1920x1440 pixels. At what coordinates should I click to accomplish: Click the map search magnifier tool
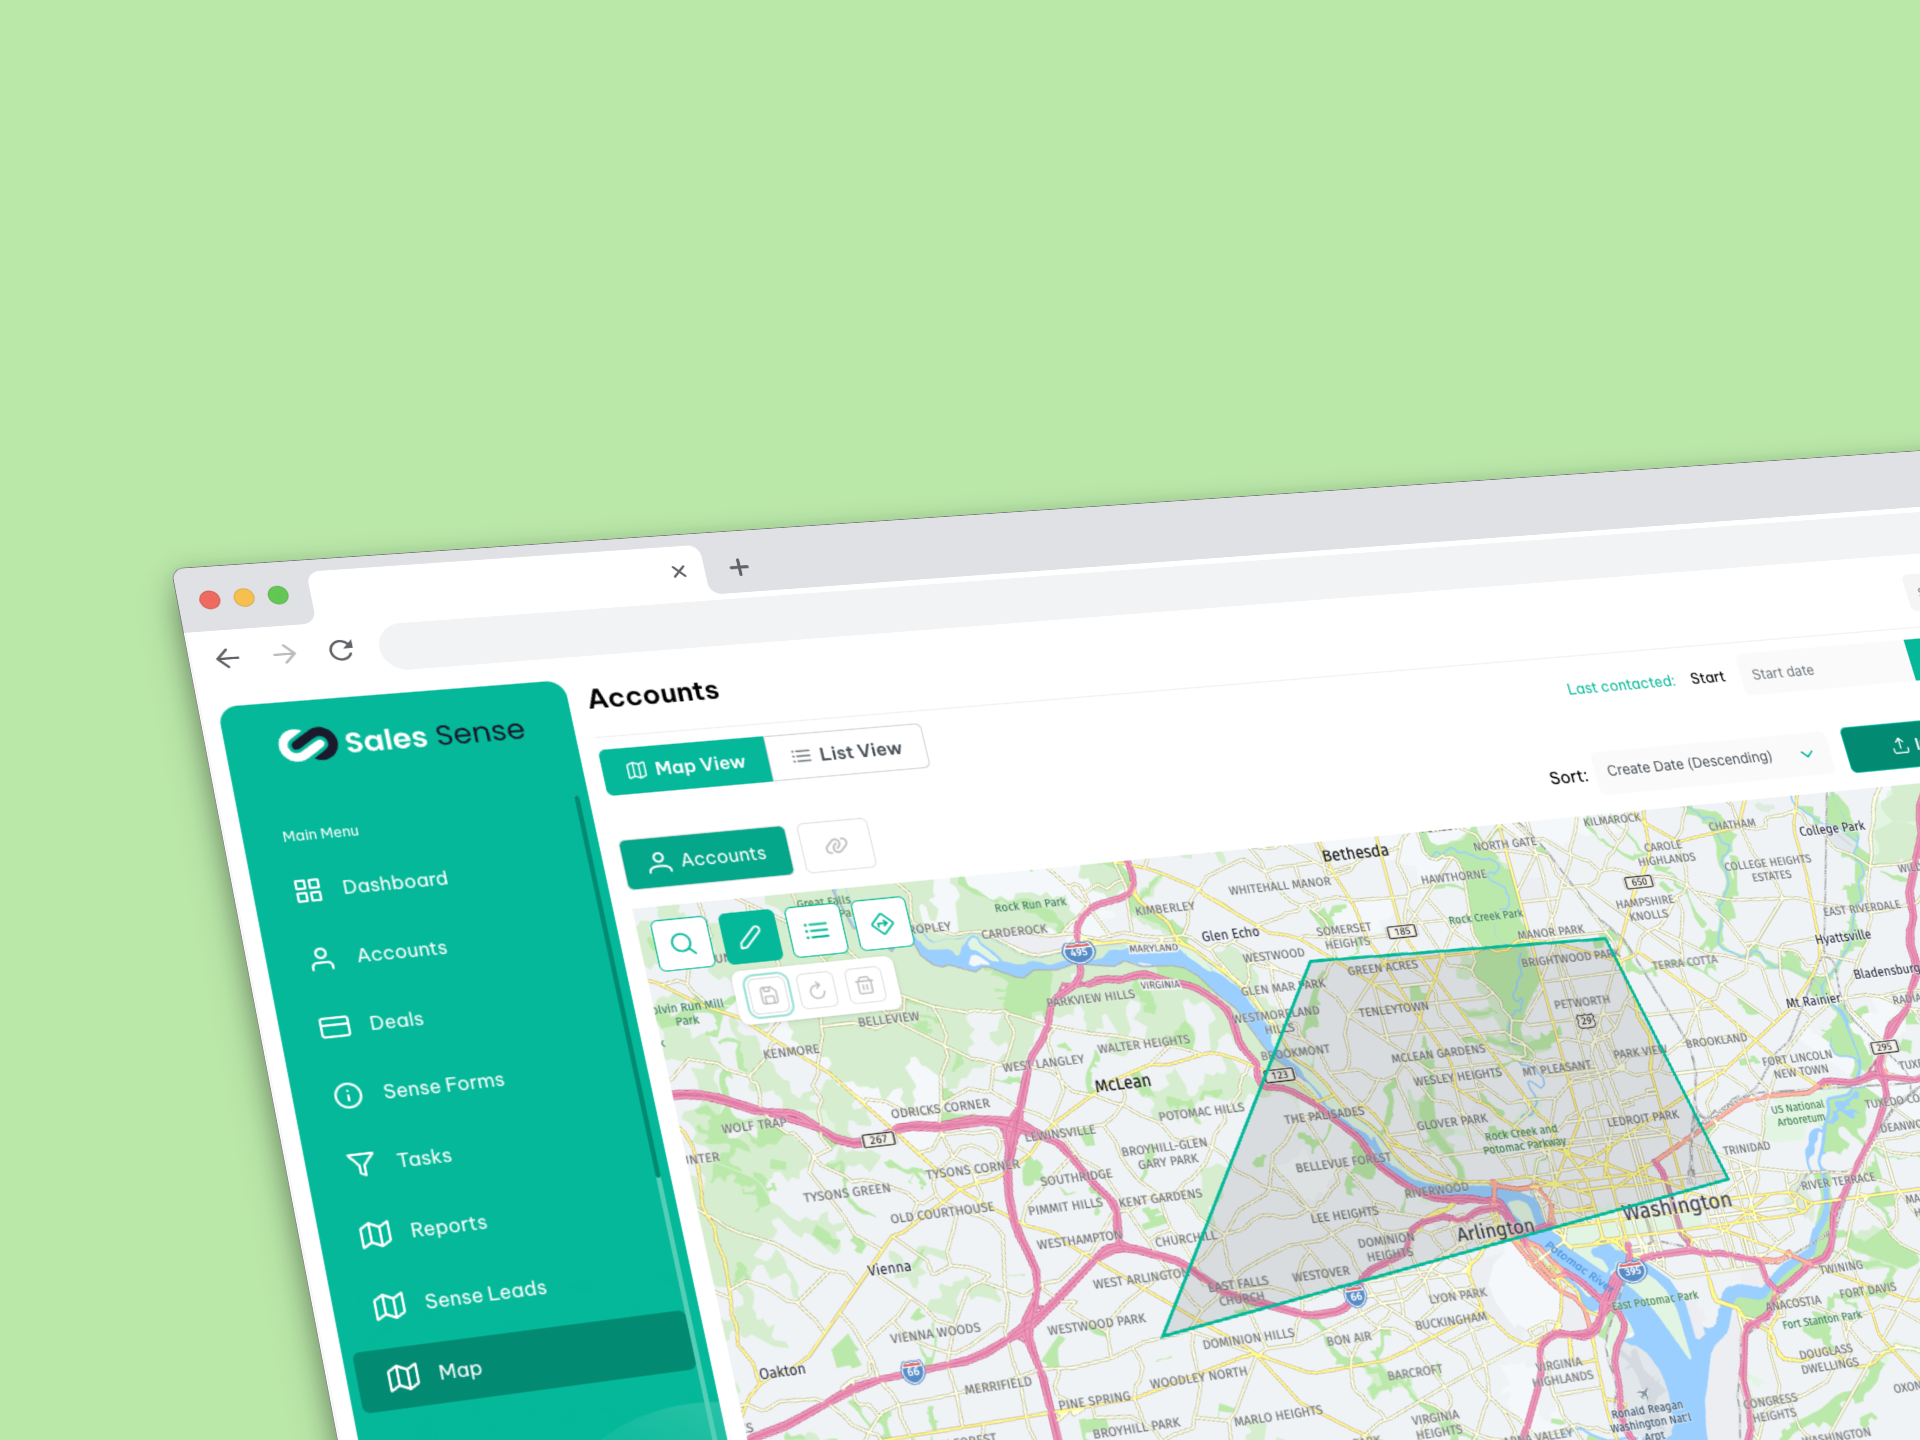(x=683, y=943)
